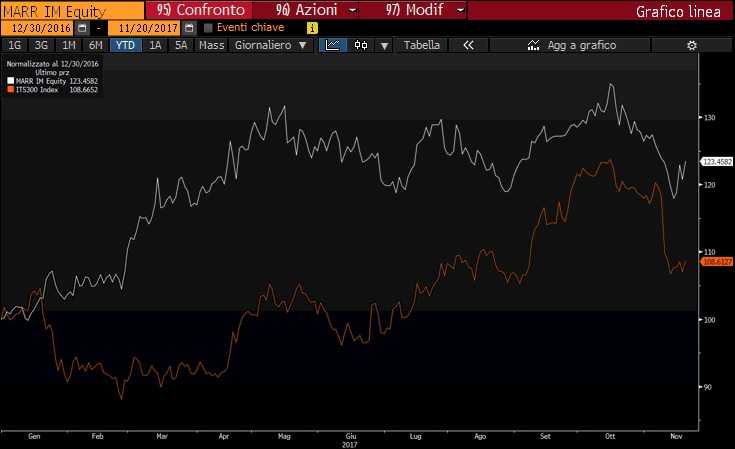
Task: Select the line chart type icon
Action: coord(333,45)
